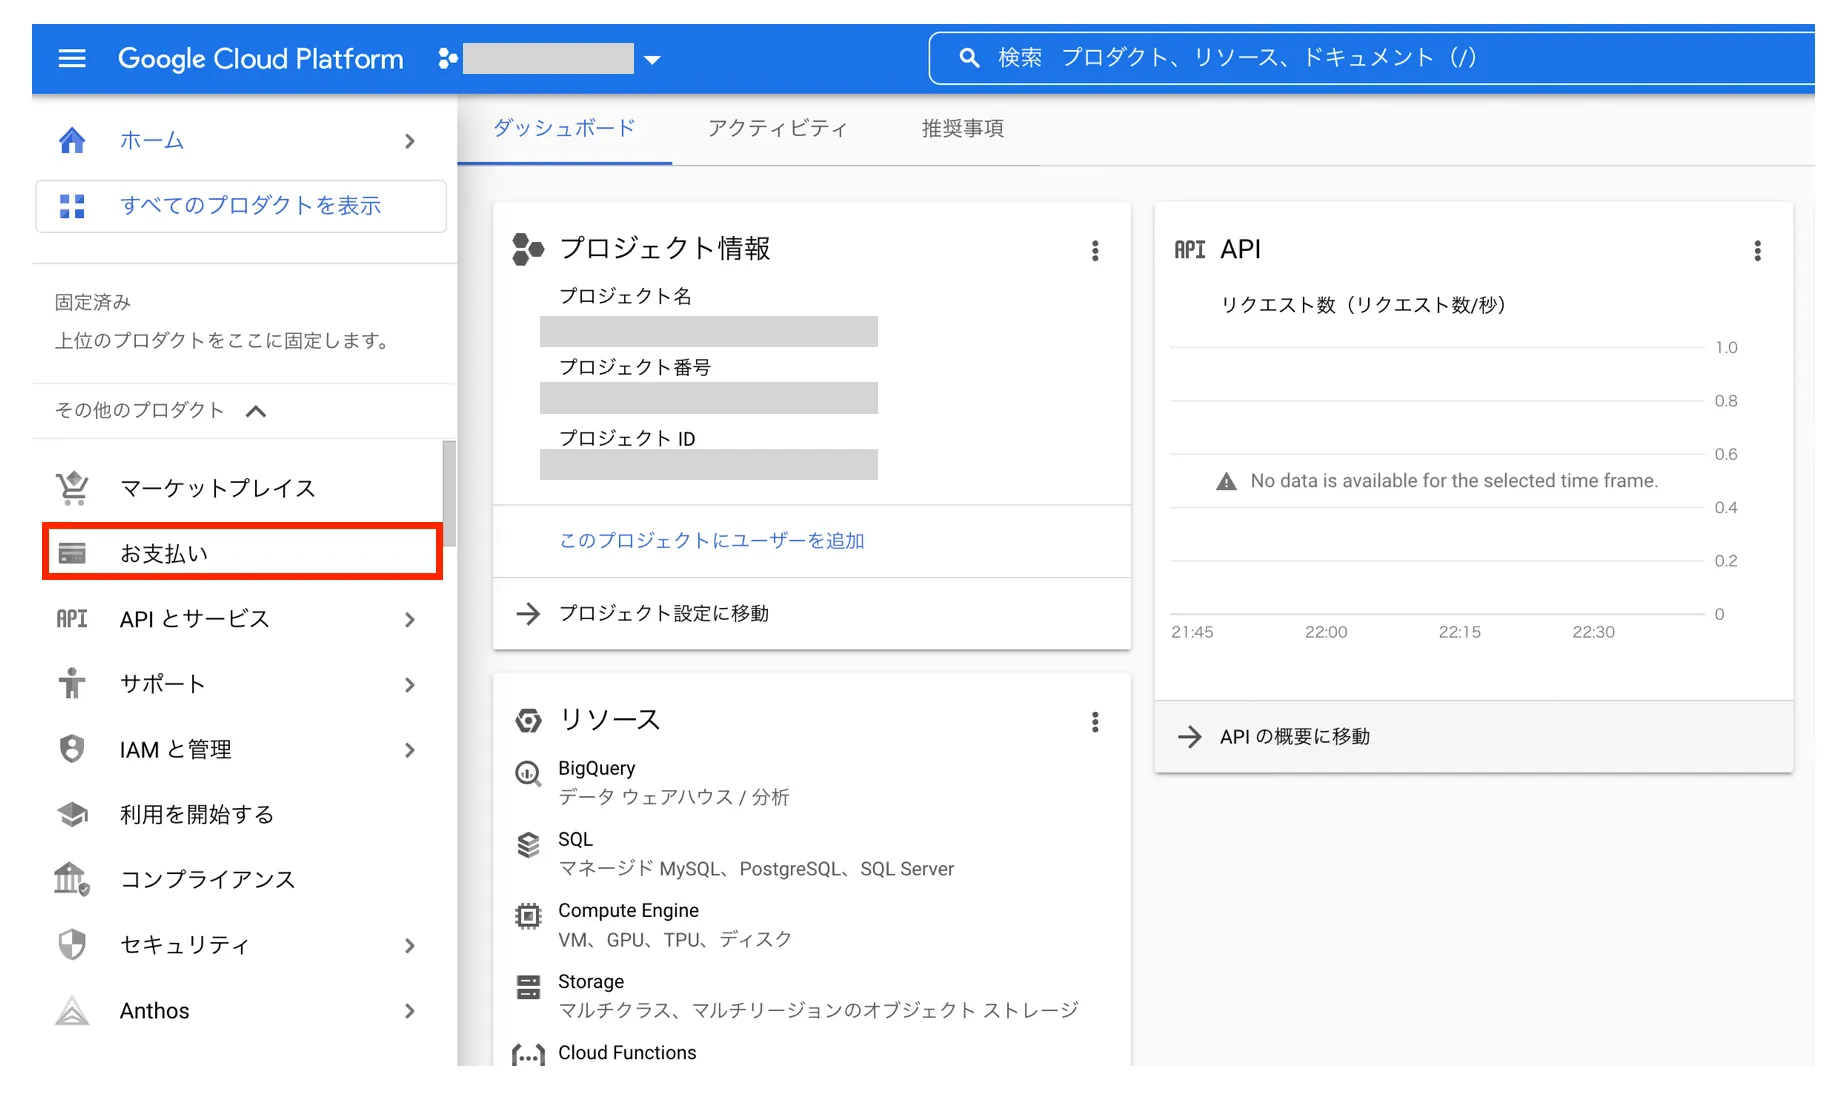Focus the product search field

(1372, 58)
